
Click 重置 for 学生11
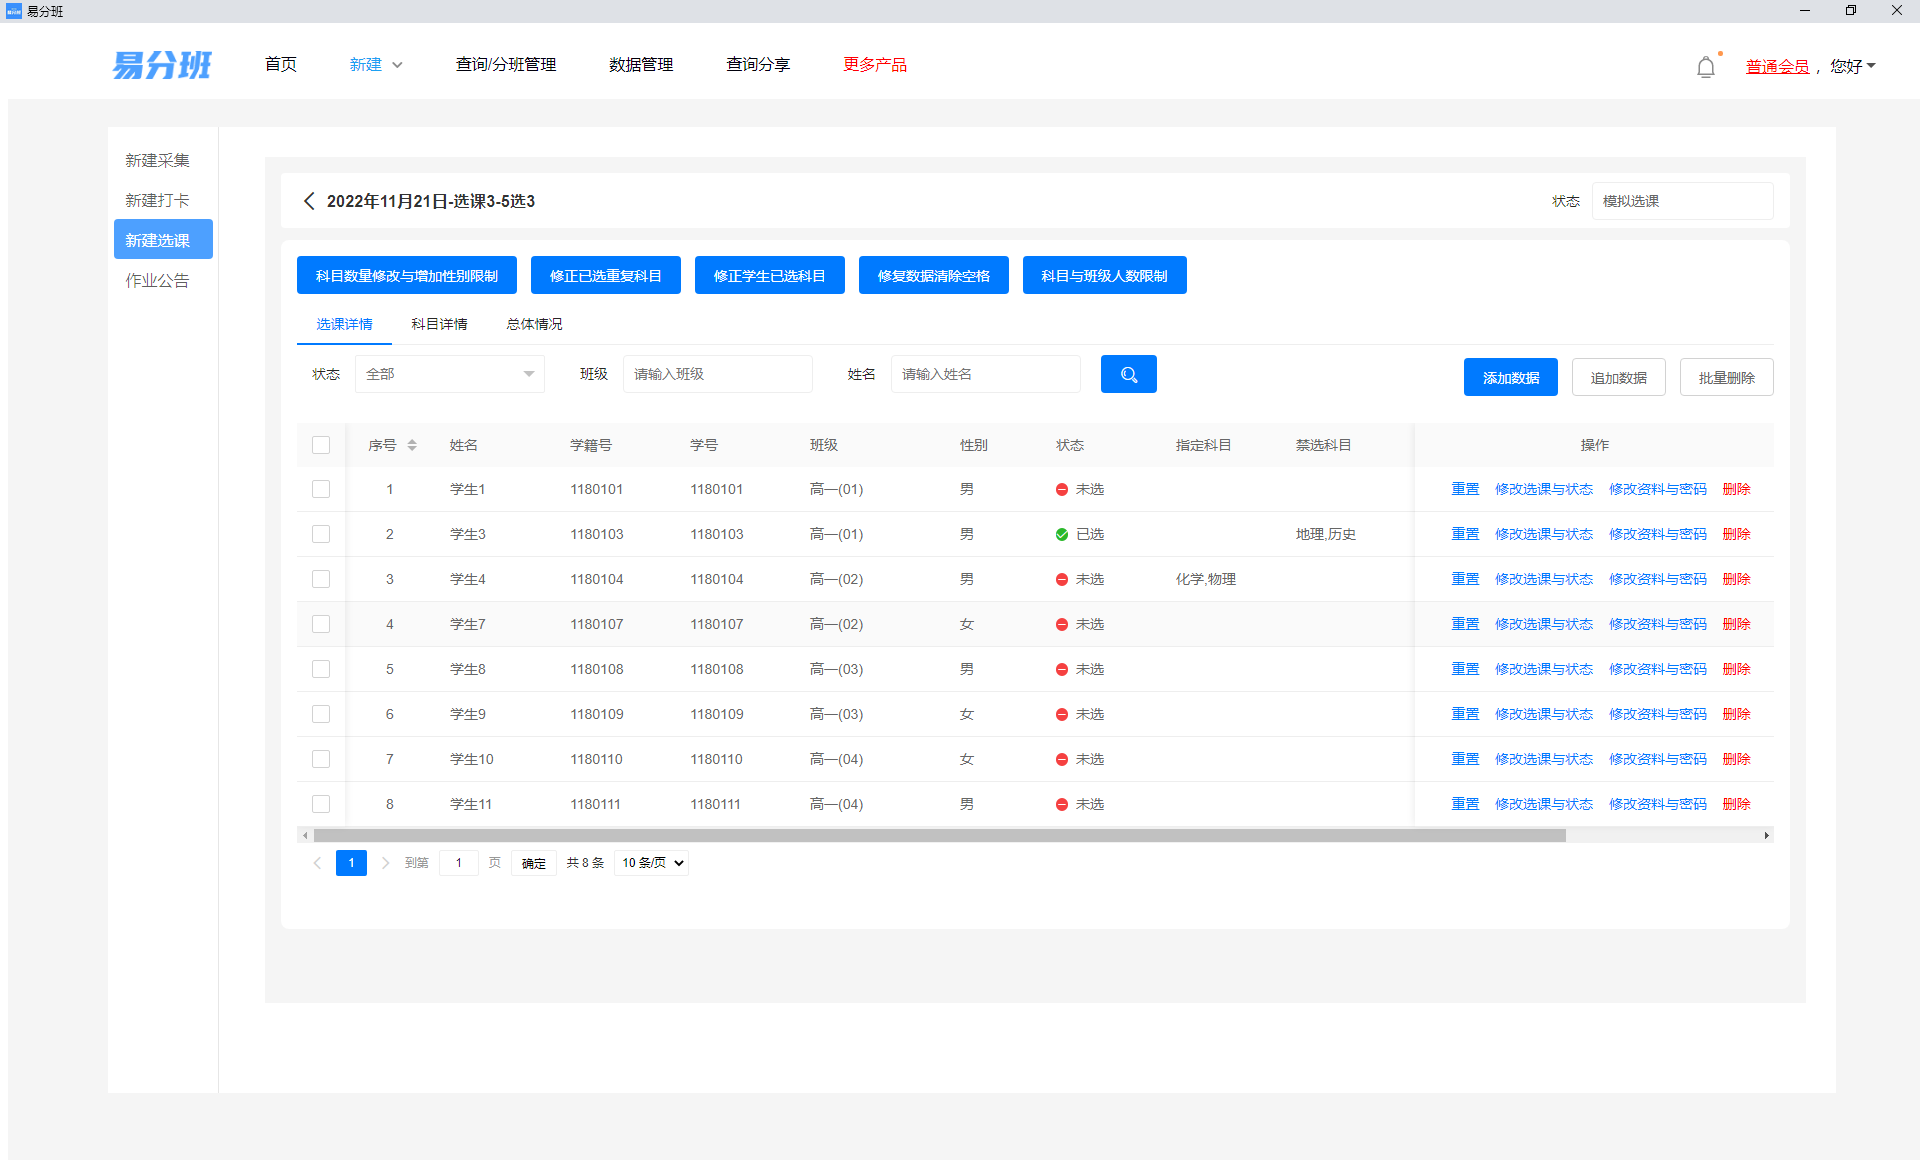coord(1465,804)
